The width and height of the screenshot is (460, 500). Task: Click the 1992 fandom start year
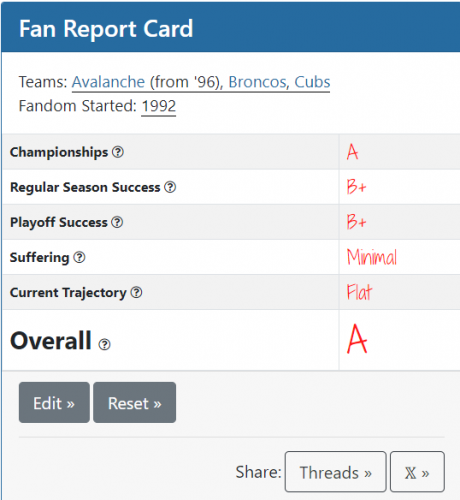pos(159,106)
